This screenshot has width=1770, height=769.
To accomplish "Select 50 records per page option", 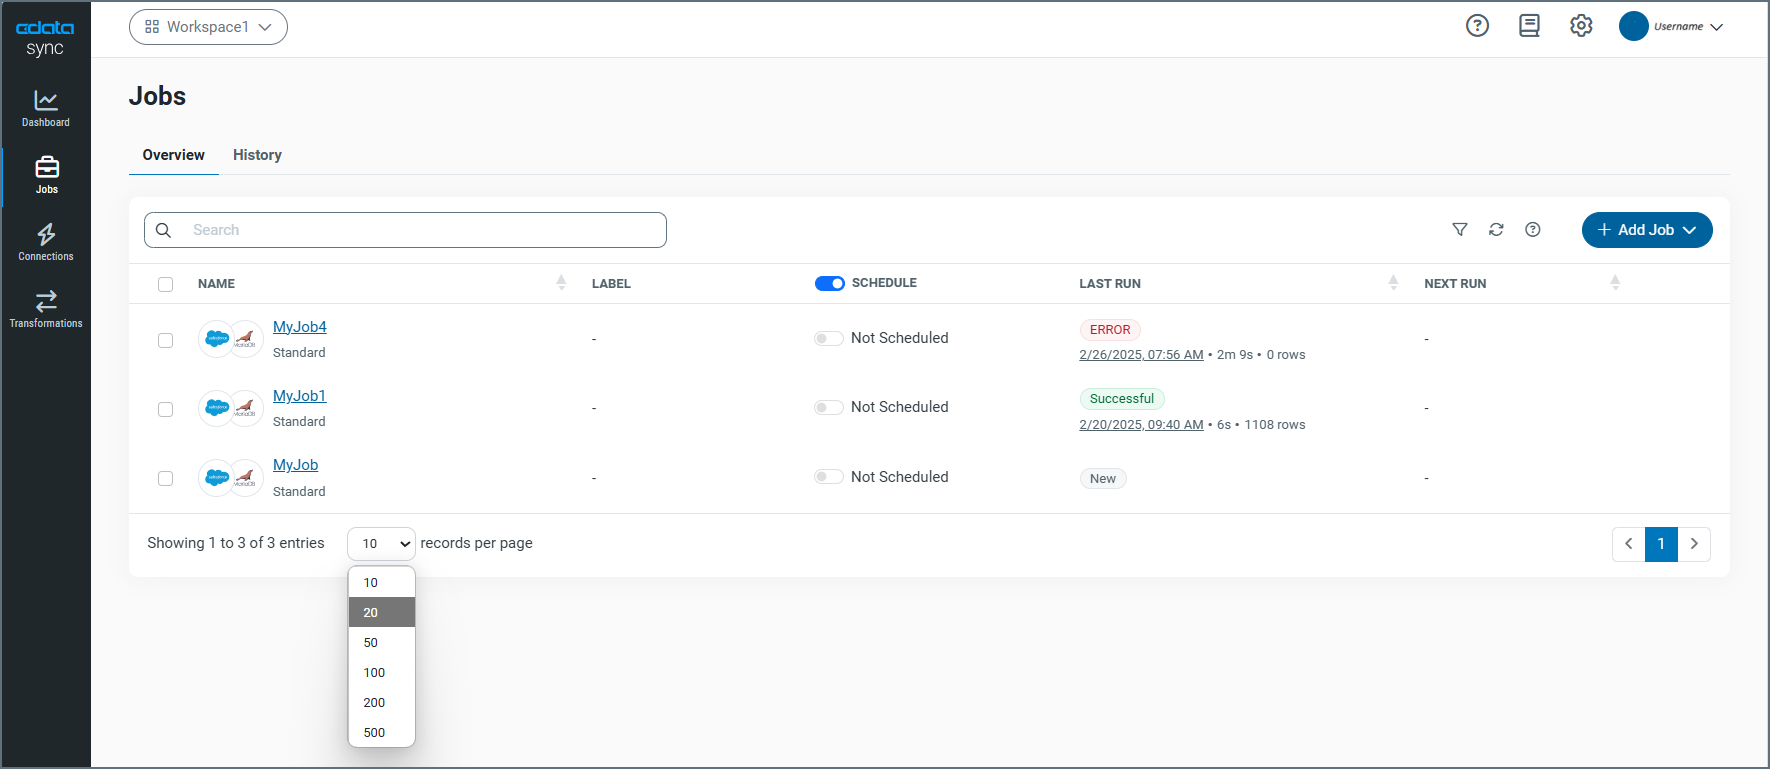I will tap(371, 643).
